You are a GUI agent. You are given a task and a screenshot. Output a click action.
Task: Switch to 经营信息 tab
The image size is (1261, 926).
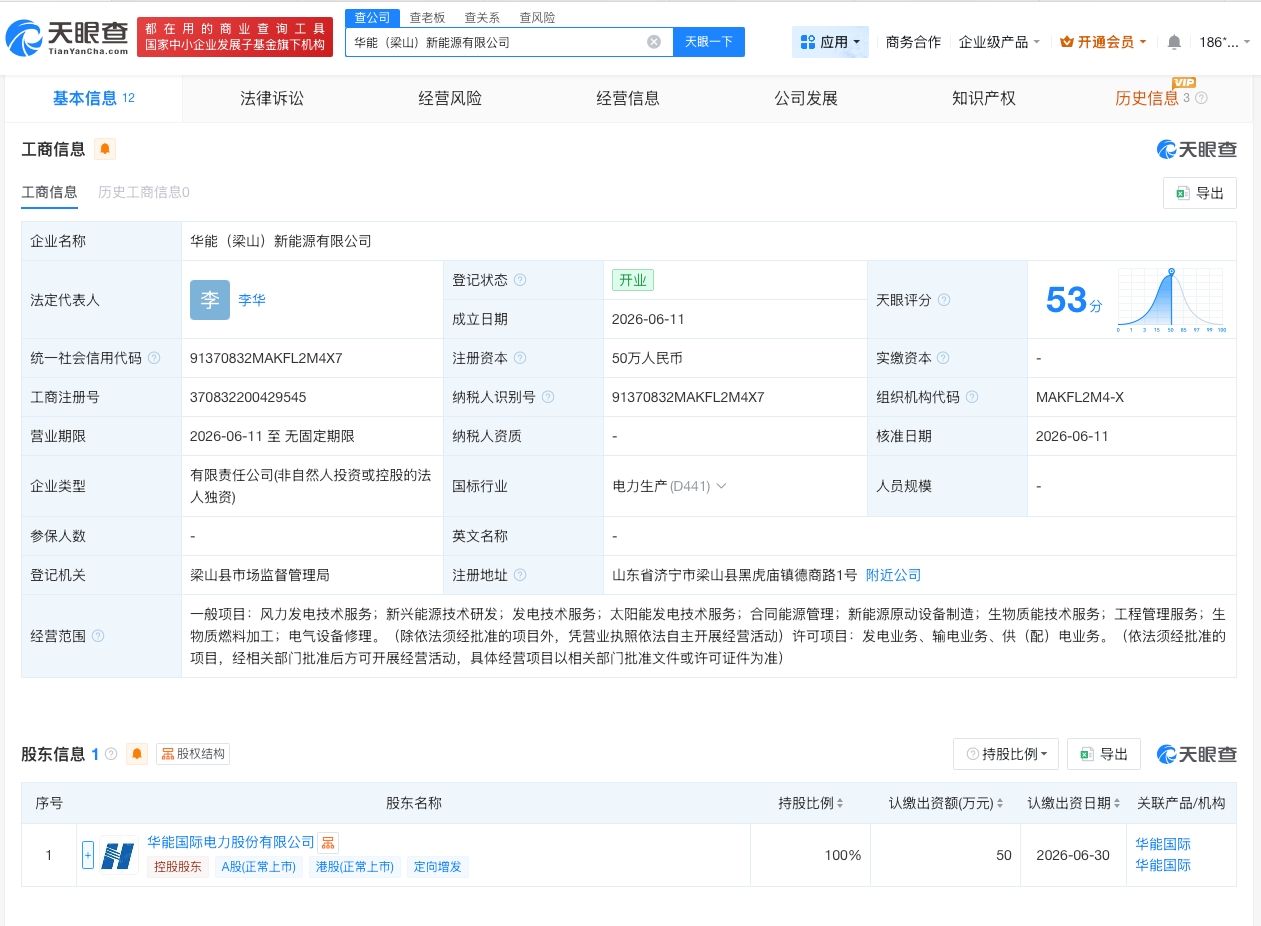[x=628, y=98]
